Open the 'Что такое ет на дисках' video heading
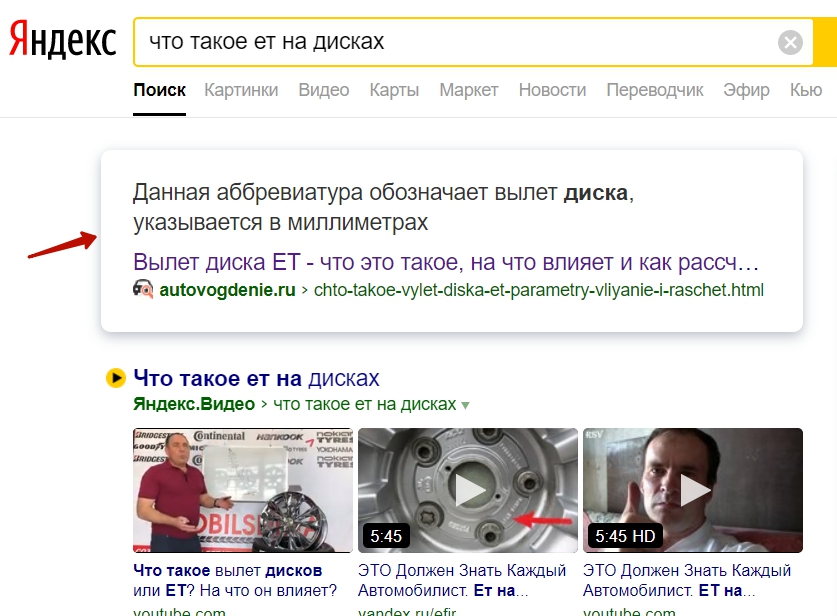The image size is (837, 616). tap(256, 379)
